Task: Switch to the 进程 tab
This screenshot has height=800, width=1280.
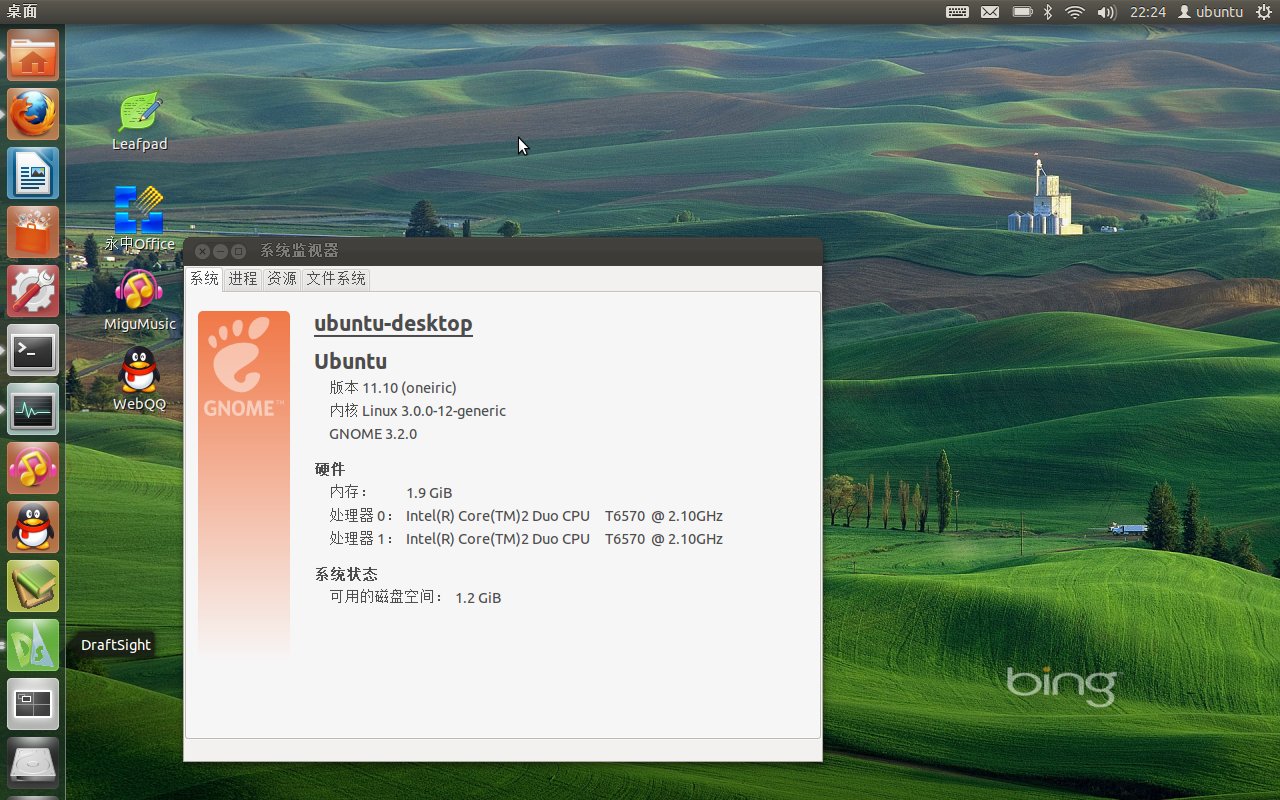Action: (x=243, y=279)
